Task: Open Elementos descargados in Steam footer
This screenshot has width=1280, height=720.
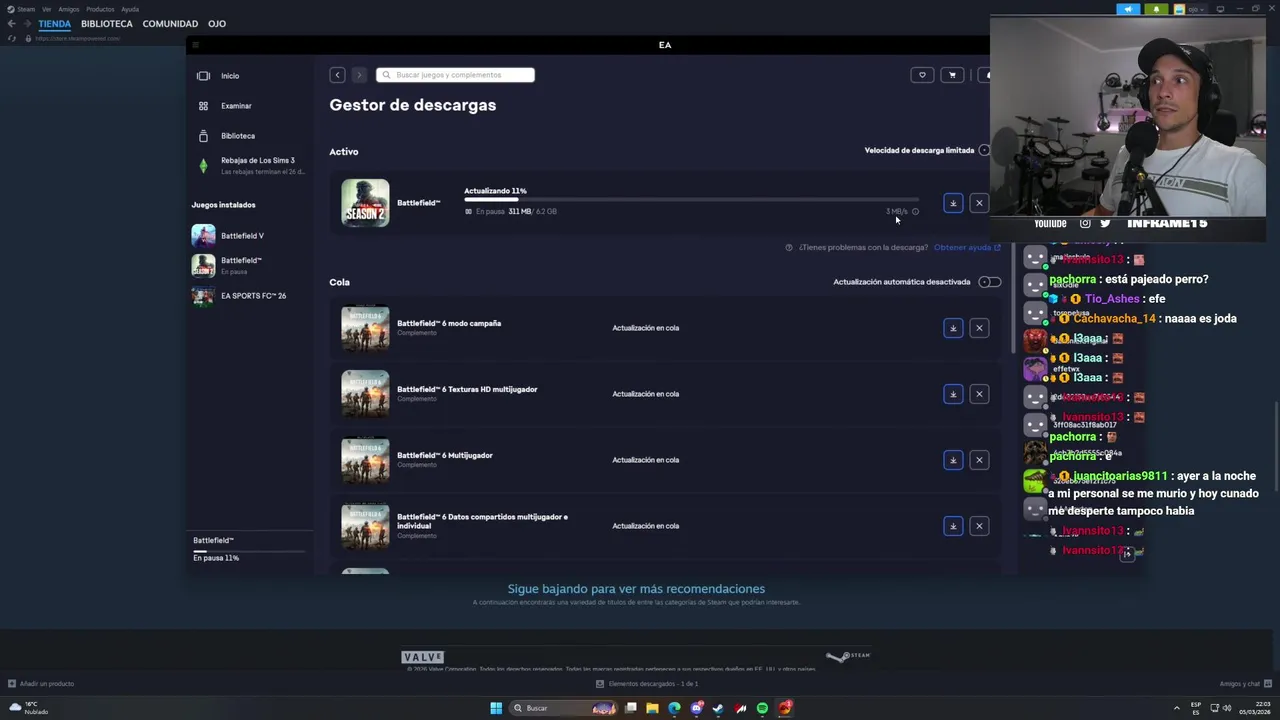Action: [647, 684]
